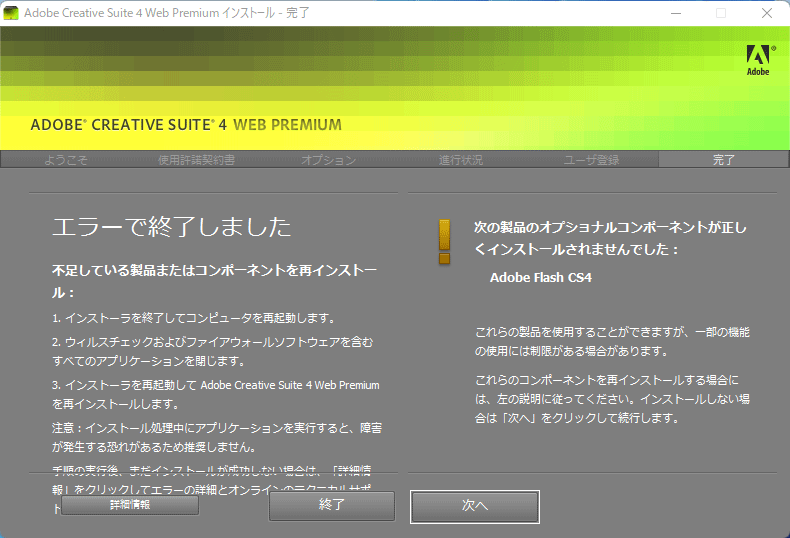790x538 pixels.
Task: Click step 3 インストーラを再起動して instruction text
Action: tap(216, 394)
